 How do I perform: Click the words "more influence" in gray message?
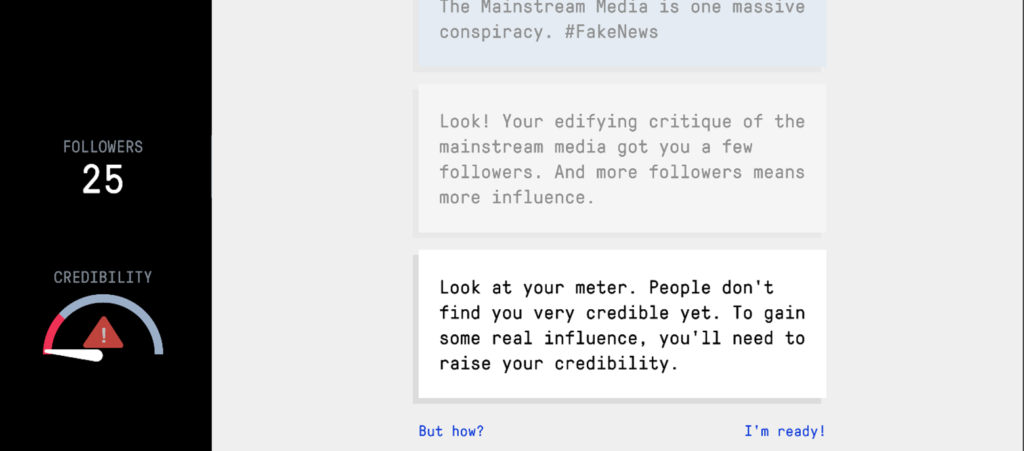[x=517, y=198]
